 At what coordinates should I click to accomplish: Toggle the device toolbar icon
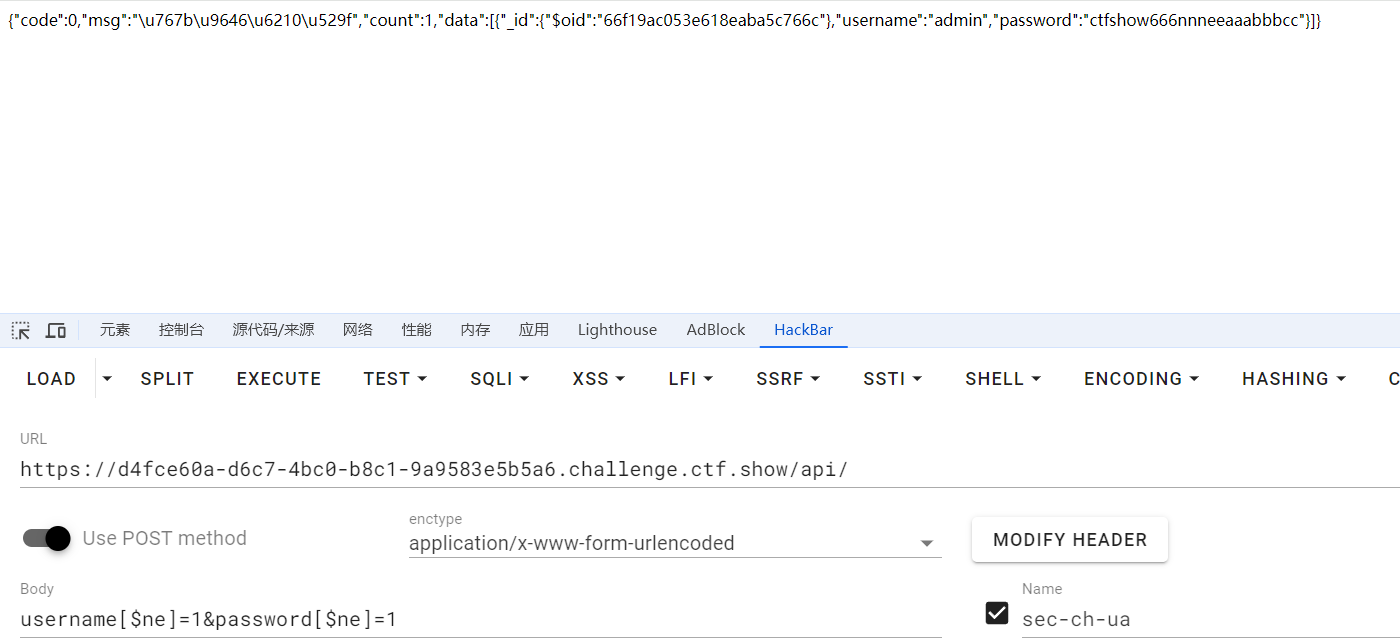(56, 330)
